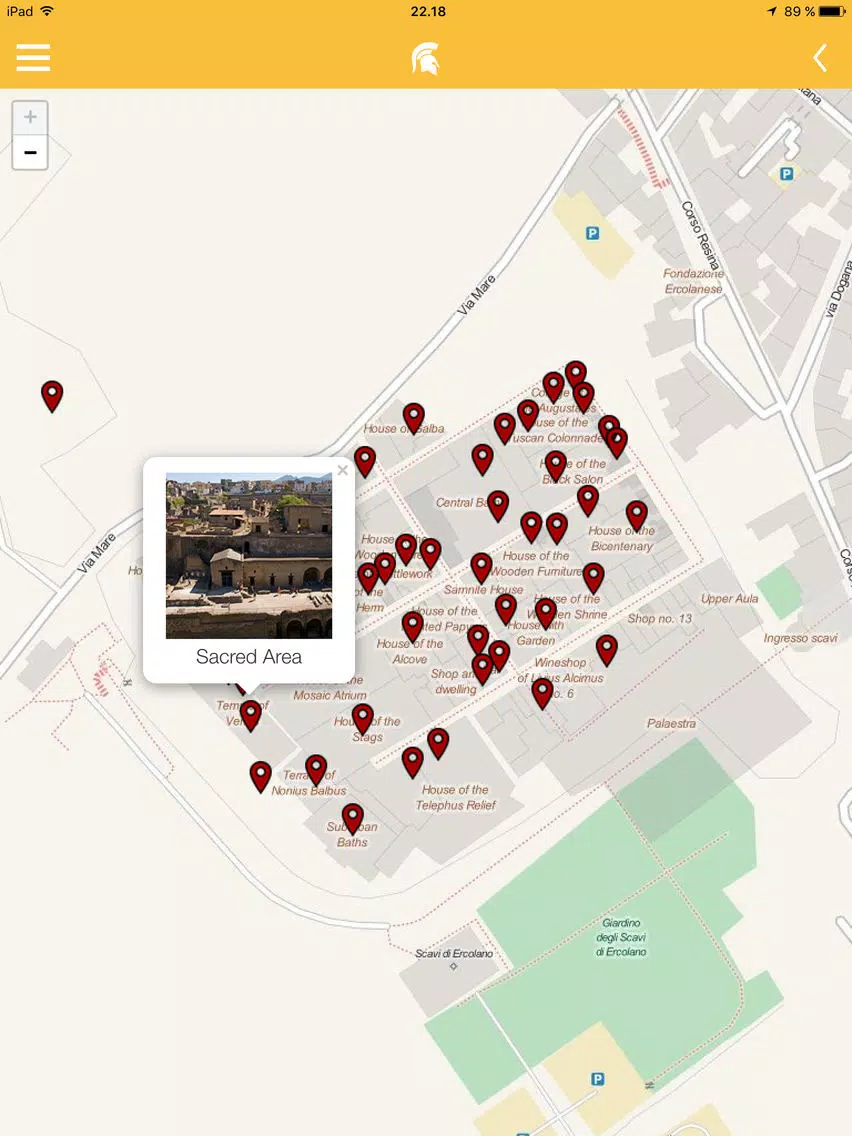Go back with the chevron arrow
Screen dimensions: 852x1136
[x=819, y=58]
